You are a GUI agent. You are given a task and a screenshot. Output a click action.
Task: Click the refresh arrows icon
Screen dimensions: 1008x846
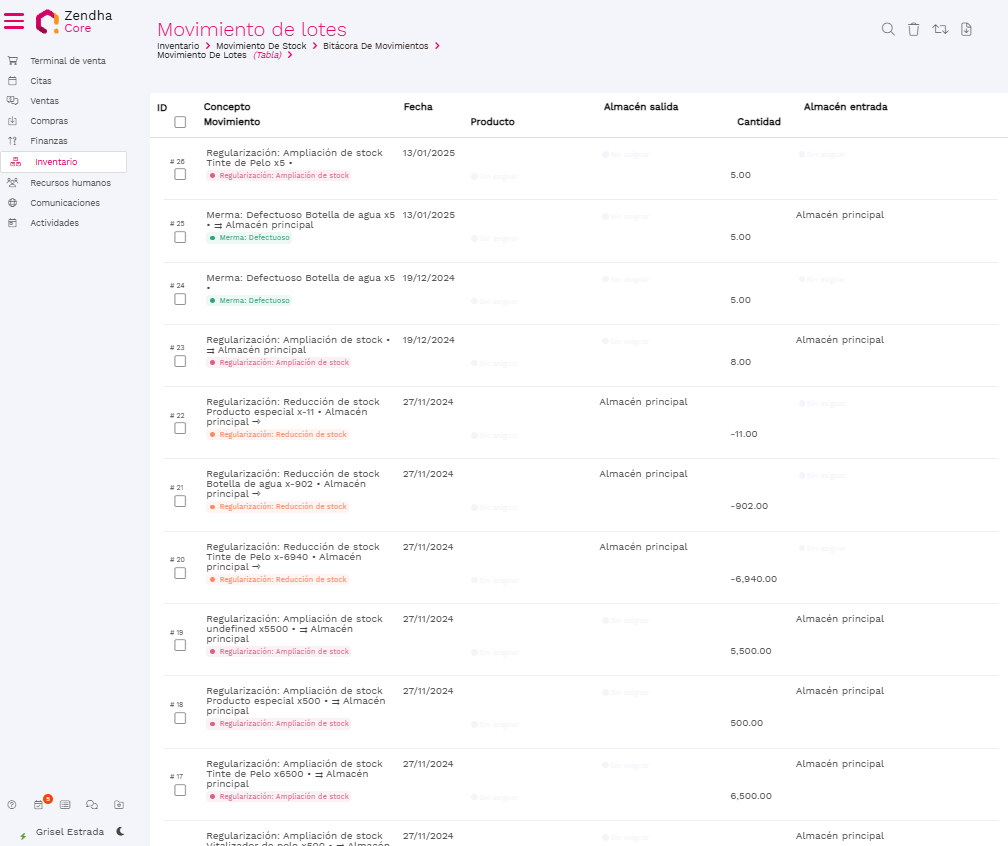(x=940, y=30)
